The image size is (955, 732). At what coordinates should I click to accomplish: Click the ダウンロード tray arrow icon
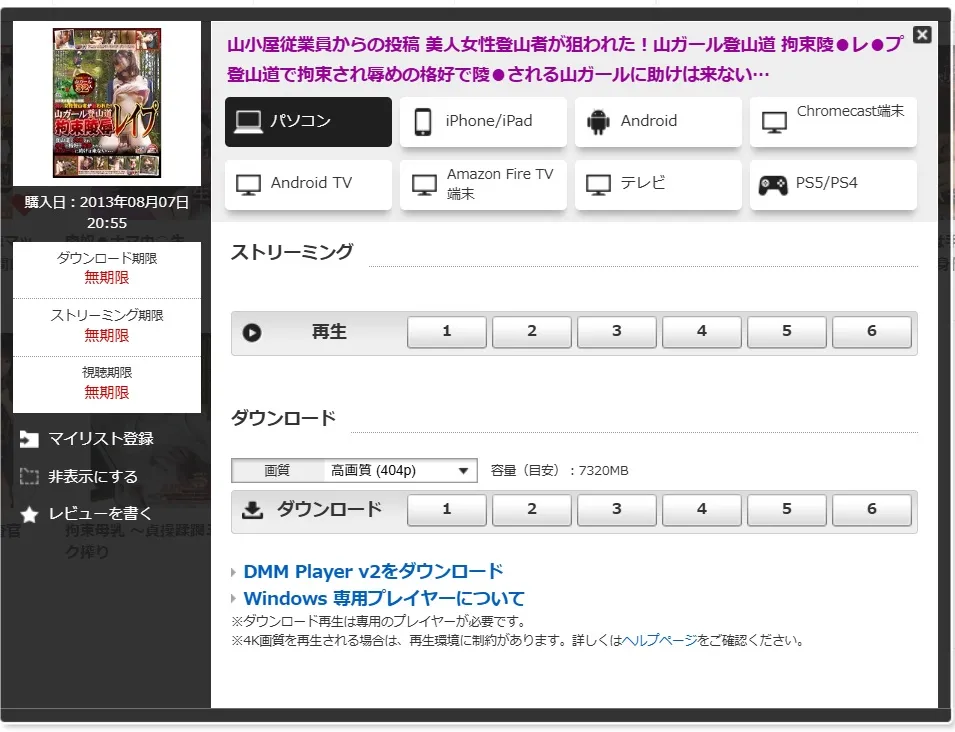(x=252, y=510)
